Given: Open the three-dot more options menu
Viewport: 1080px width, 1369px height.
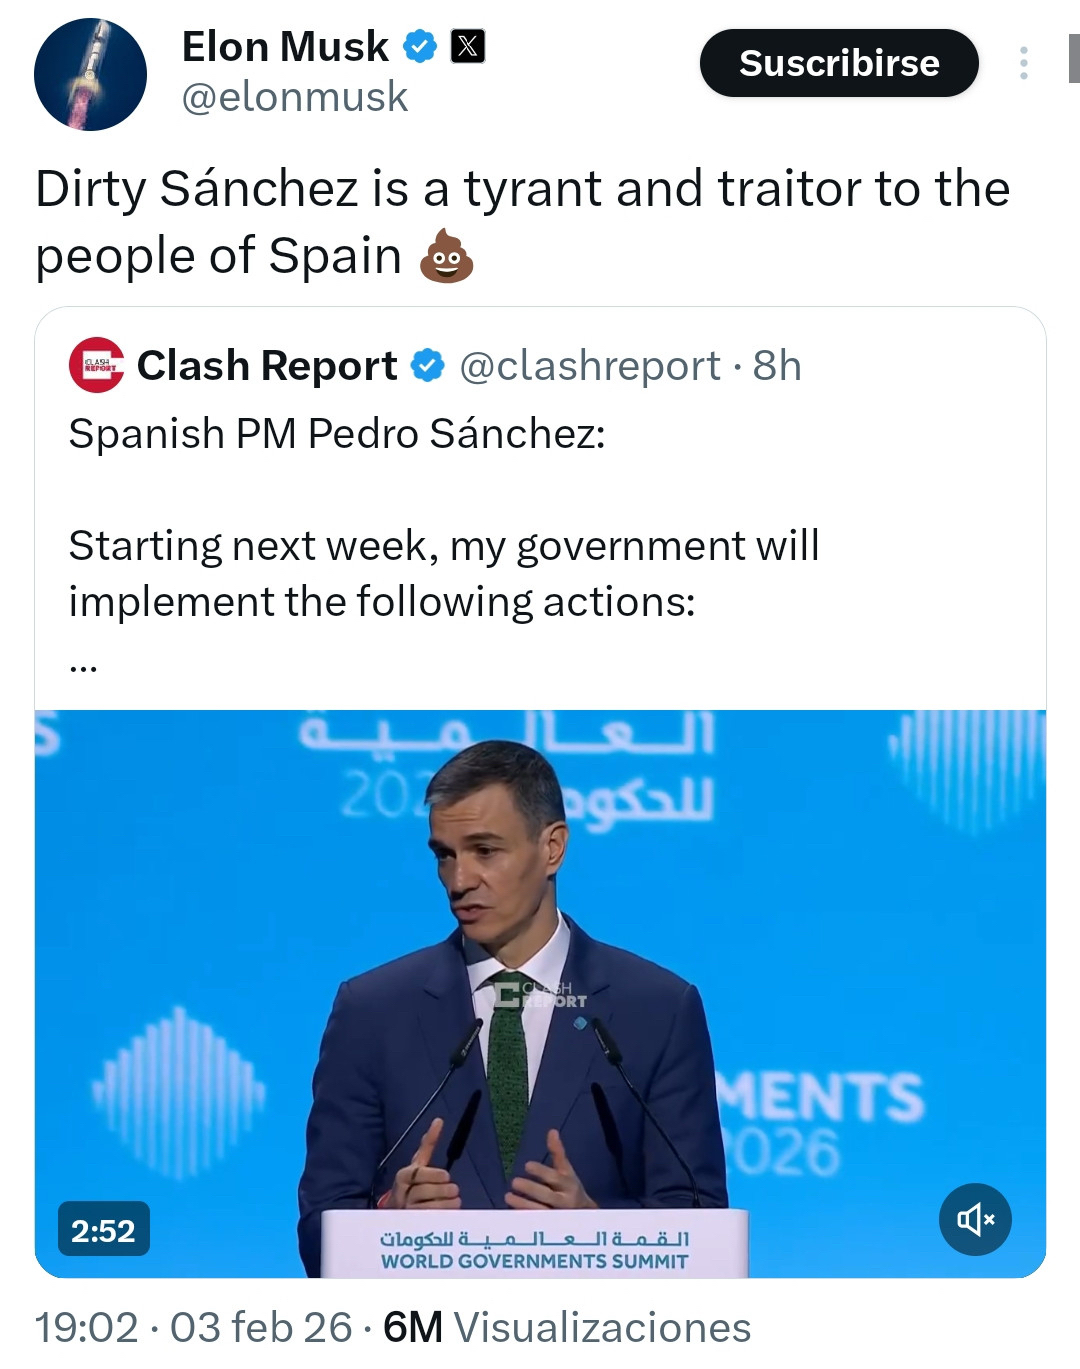Looking at the screenshot, I should point(1023,63).
